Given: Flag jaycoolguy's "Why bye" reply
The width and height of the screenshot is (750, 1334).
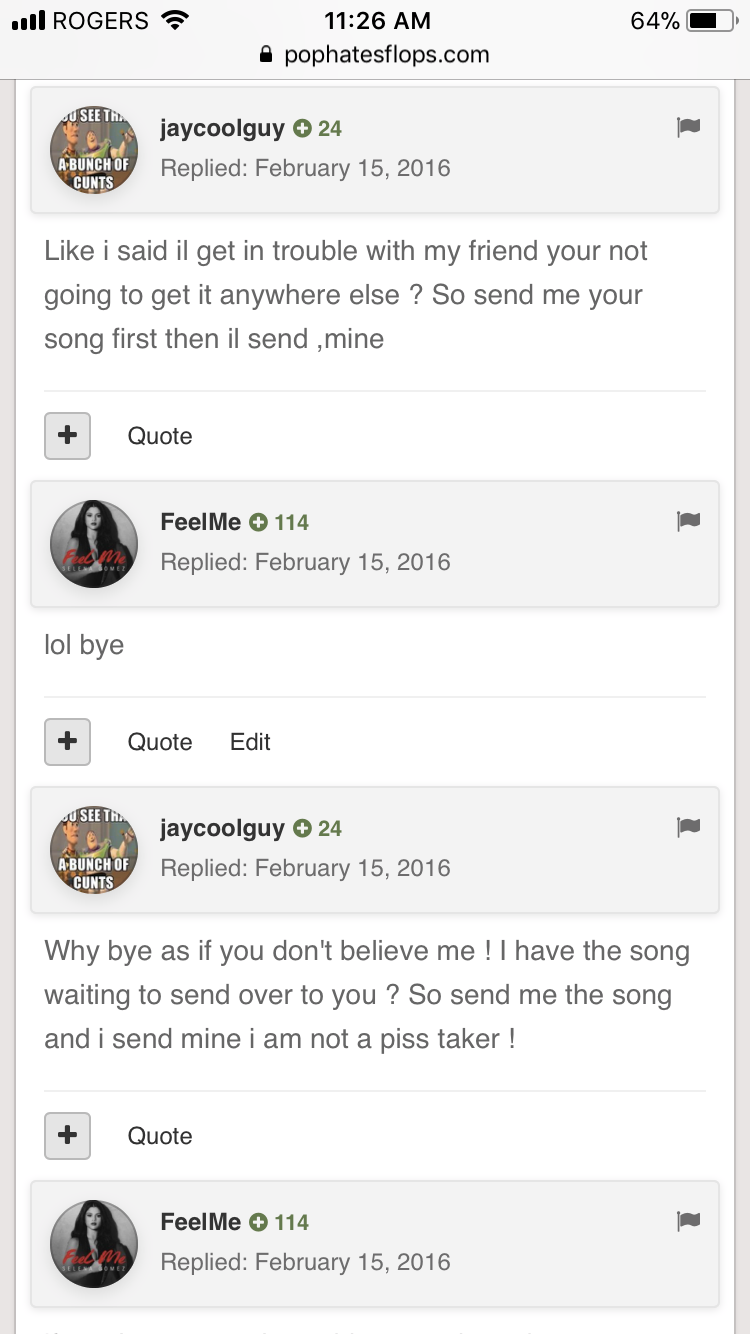Looking at the screenshot, I should (688, 827).
